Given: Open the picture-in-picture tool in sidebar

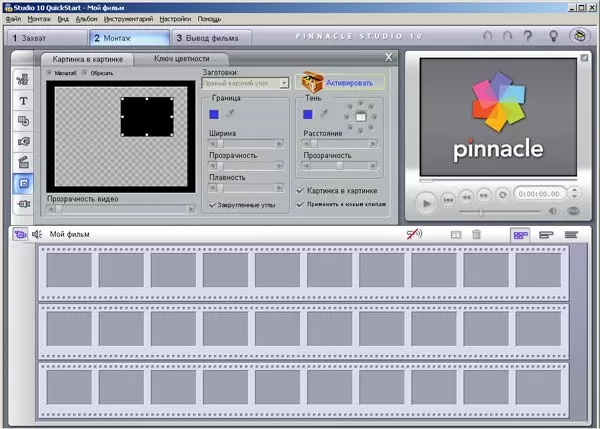Looking at the screenshot, I should (x=22, y=183).
